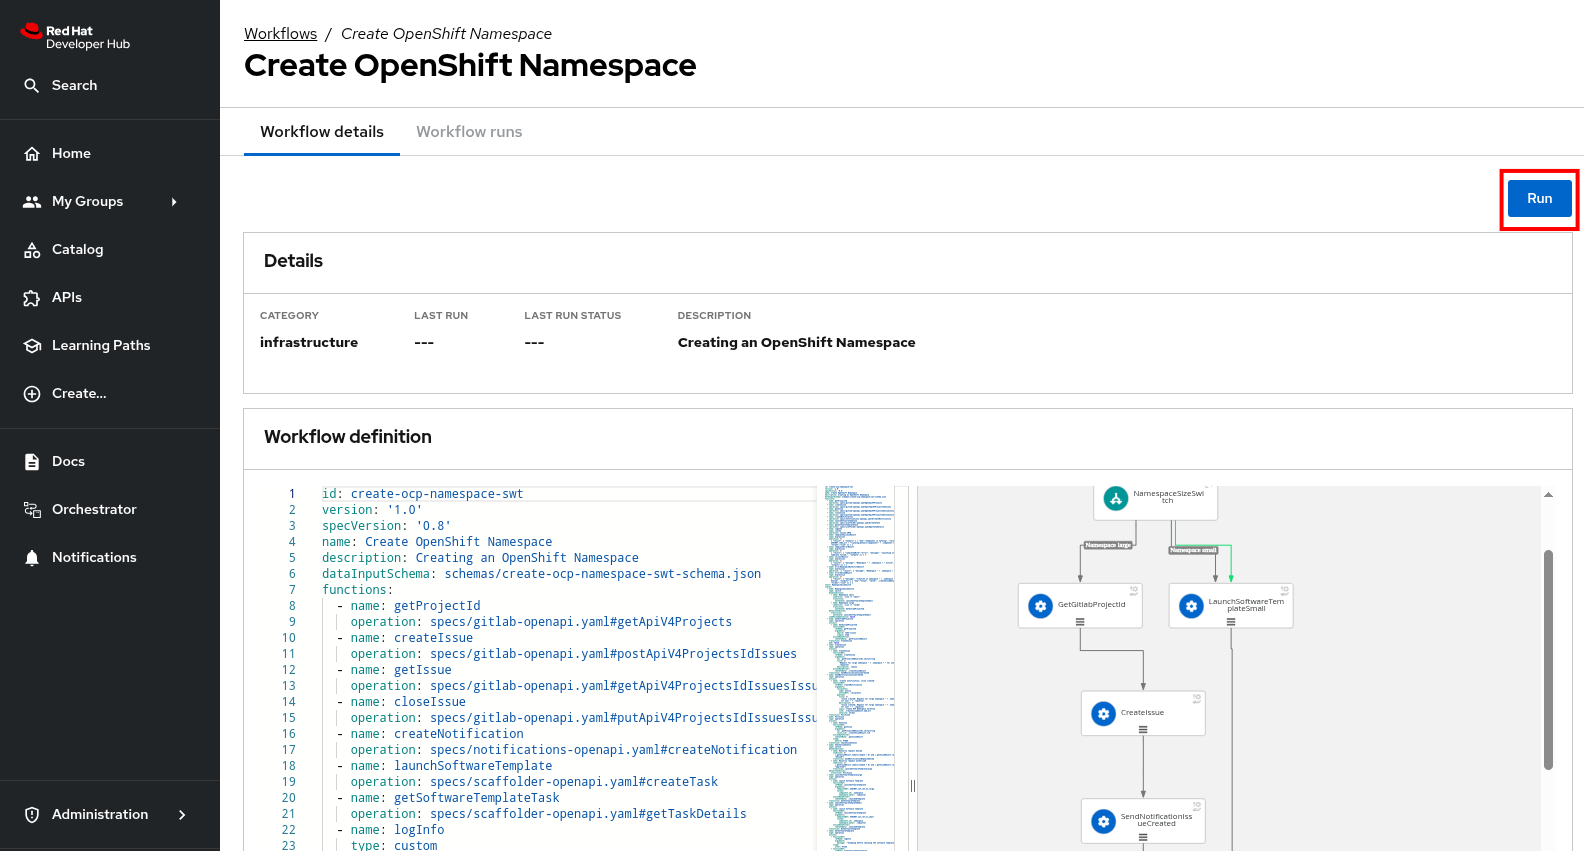Image resolution: width=1584 pixels, height=851 pixels.
Task: Click code line '- name: logInfo'
Action: (x=390, y=830)
